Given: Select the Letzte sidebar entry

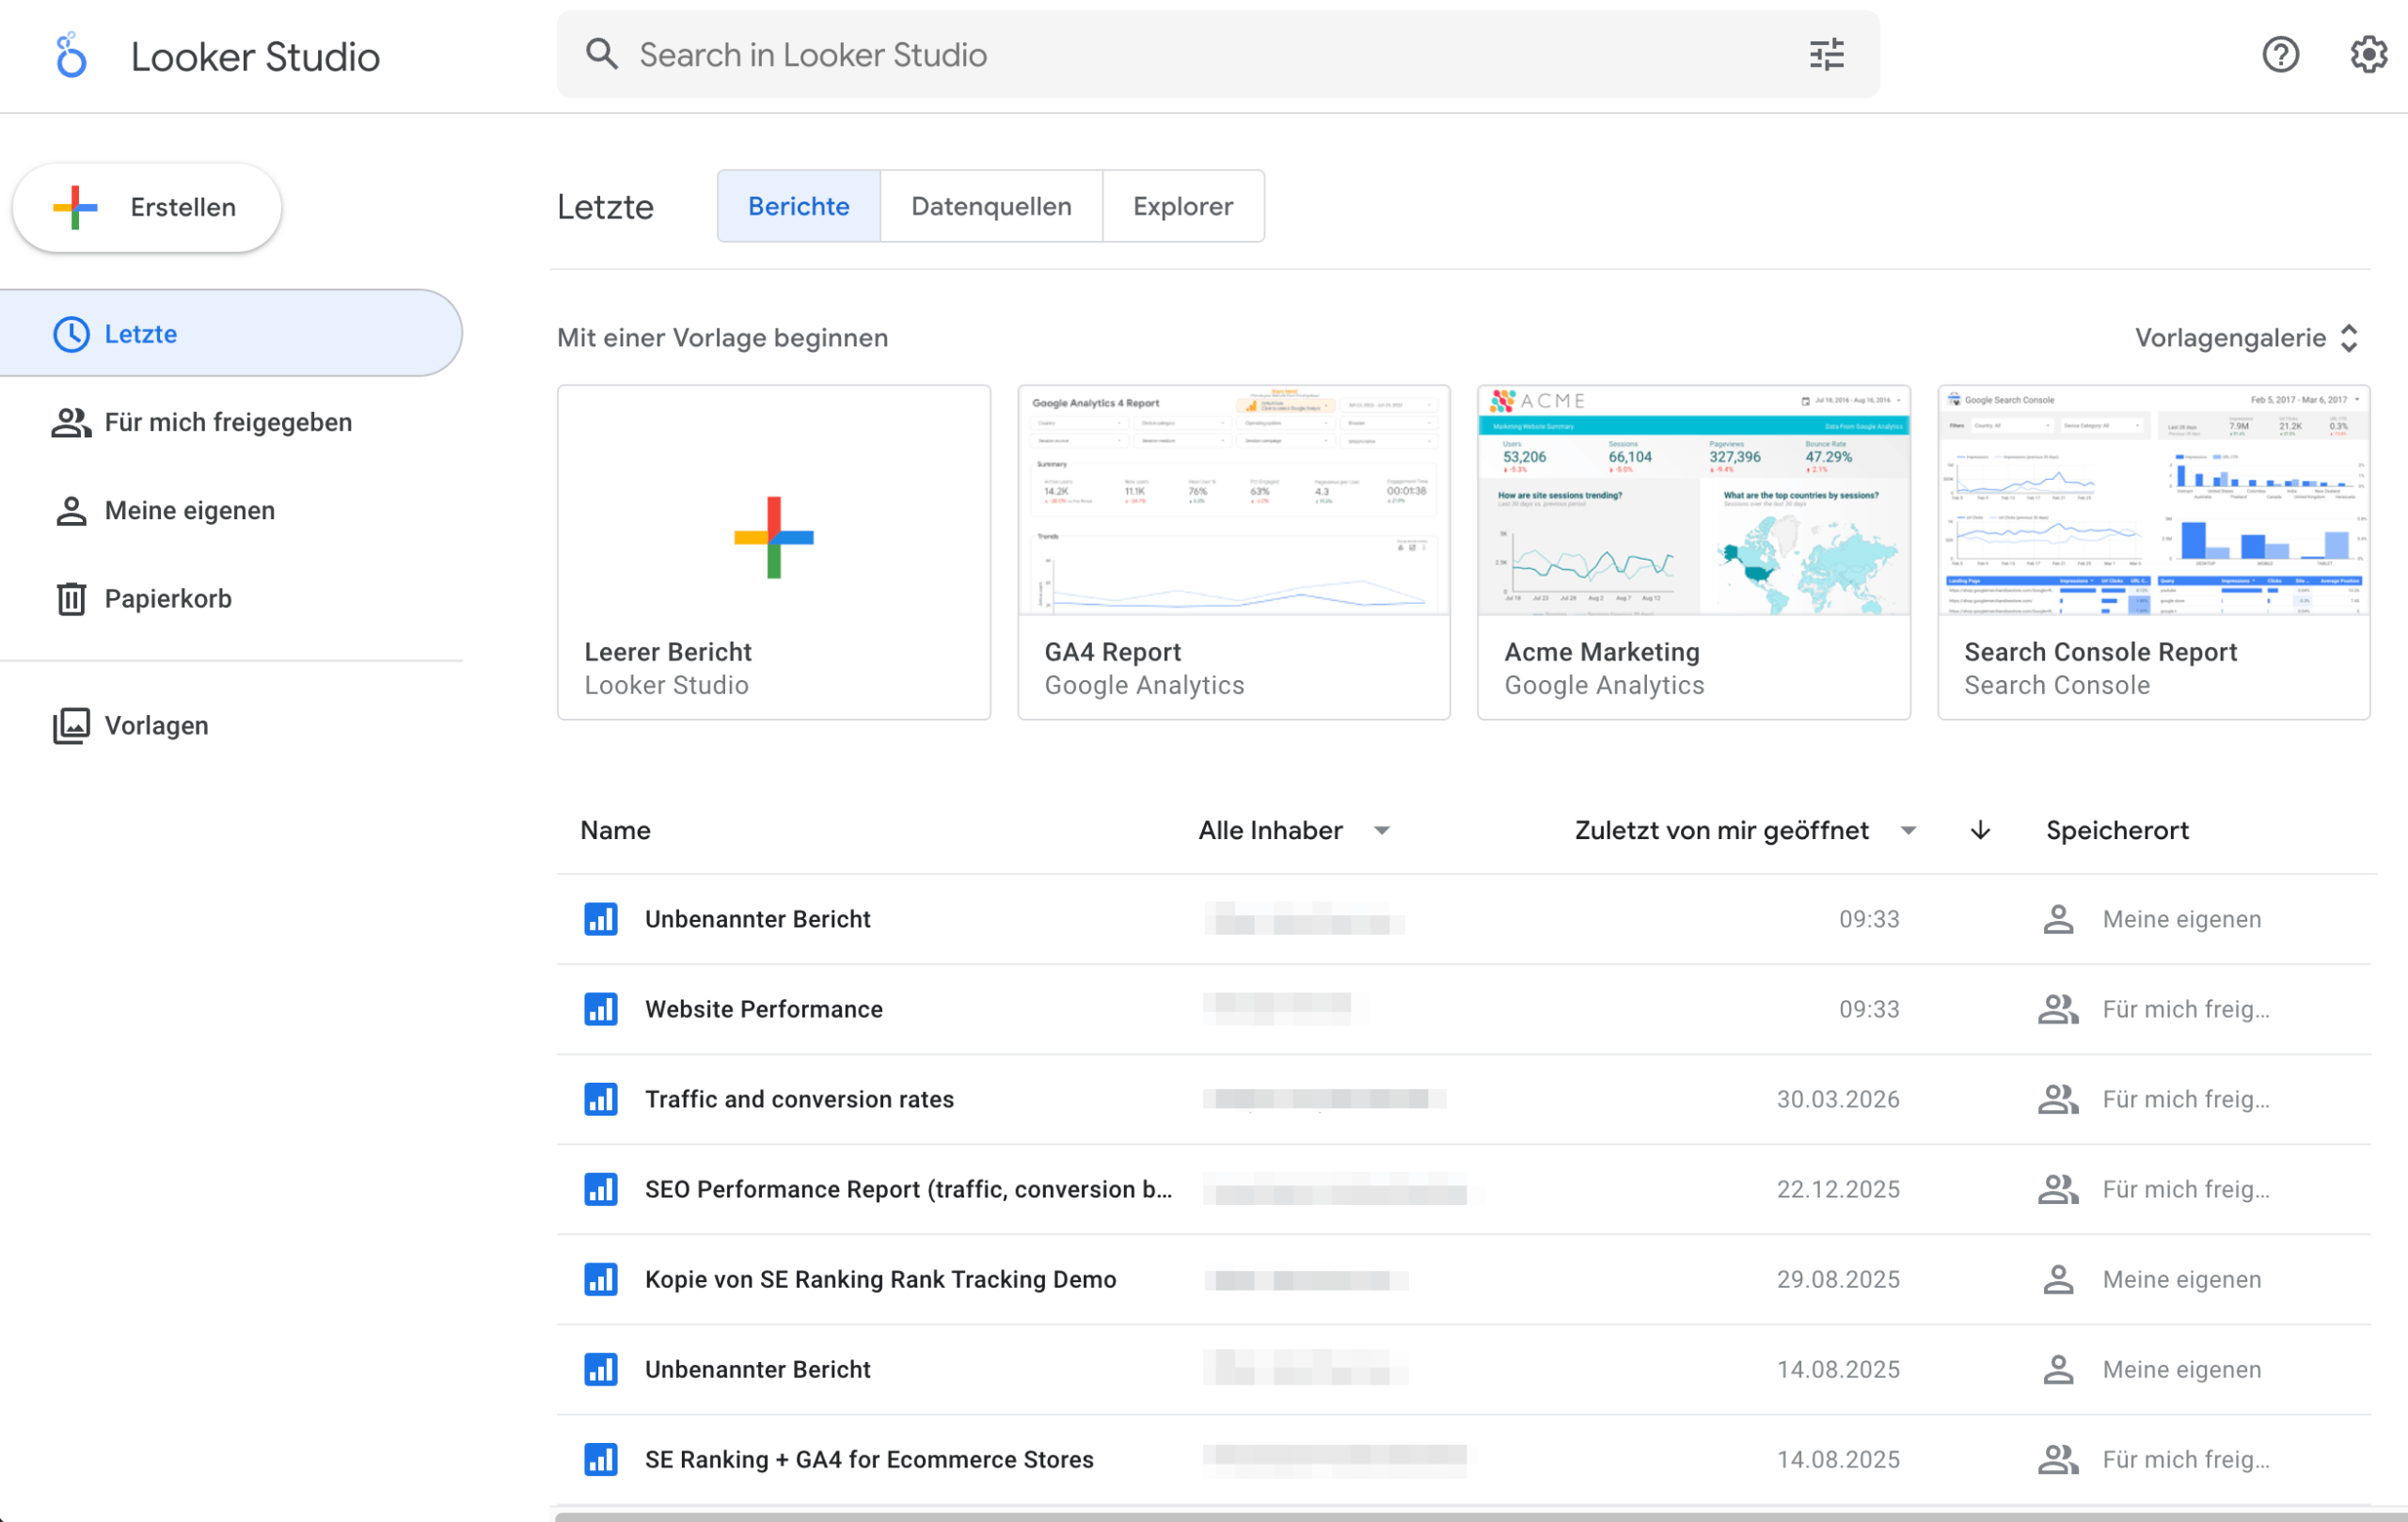Looking at the screenshot, I should pyautogui.click(x=140, y=334).
